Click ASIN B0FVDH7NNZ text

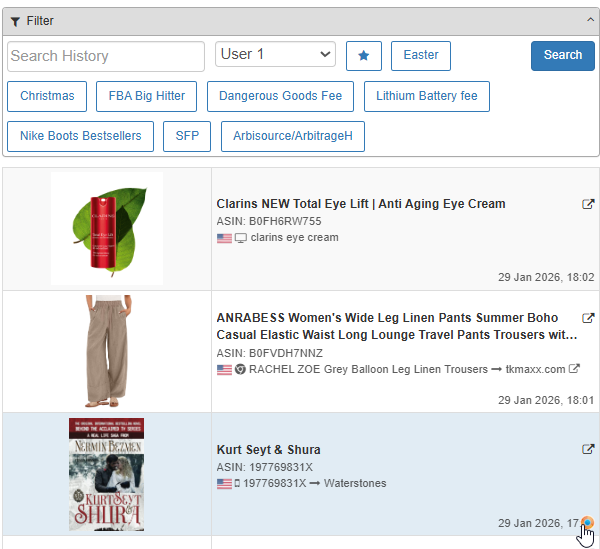coord(269,353)
